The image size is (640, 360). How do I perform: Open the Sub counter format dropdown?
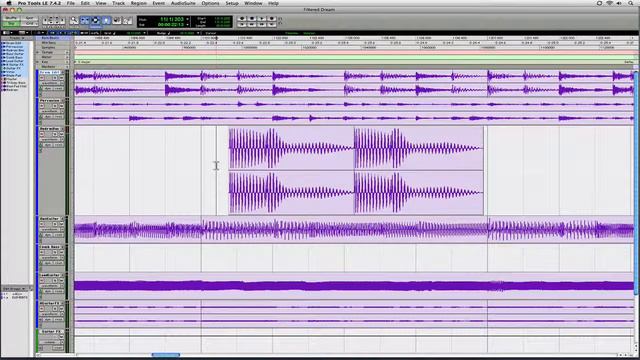pyautogui.click(x=188, y=25)
